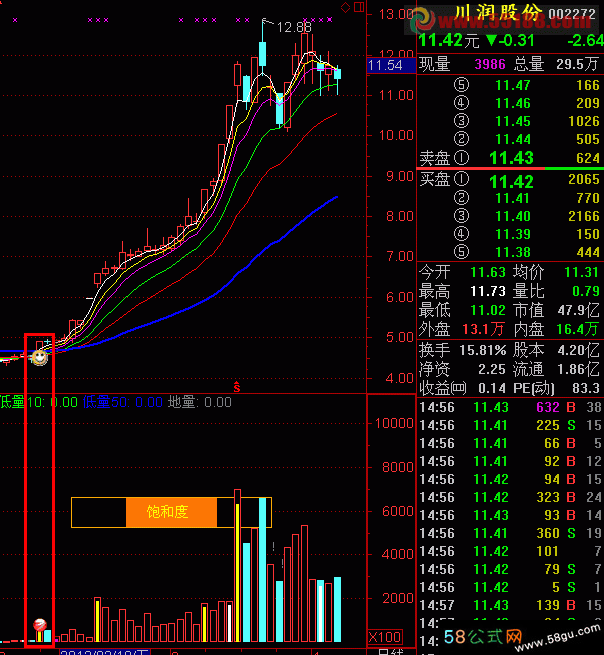Click the 现量 value 3986
604x655 pixels.
click(x=490, y=64)
